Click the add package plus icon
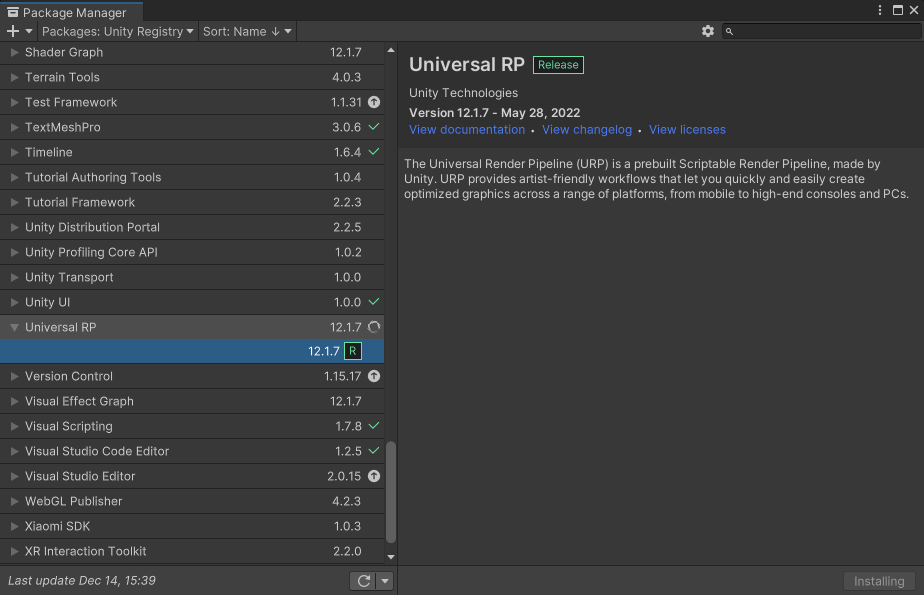 click(x=13, y=31)
